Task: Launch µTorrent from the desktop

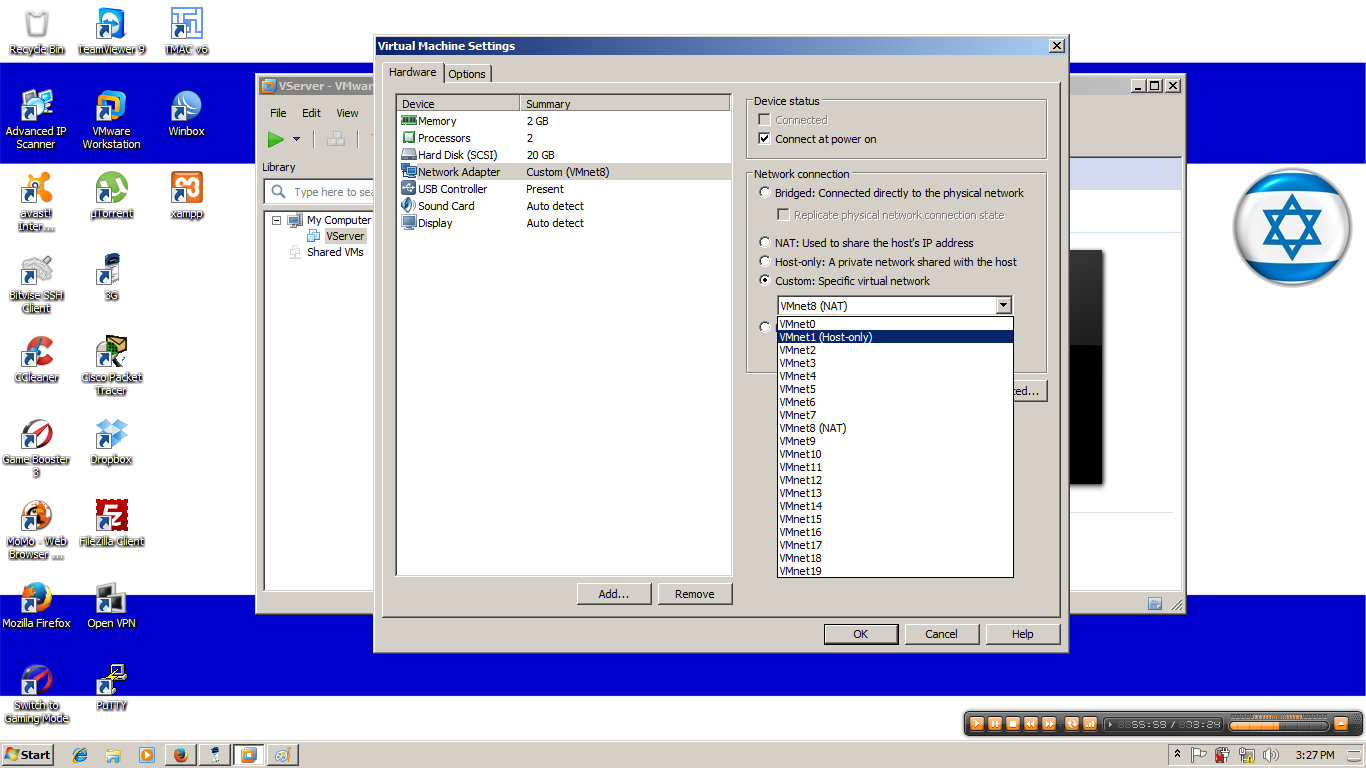Action: [111, 195]
